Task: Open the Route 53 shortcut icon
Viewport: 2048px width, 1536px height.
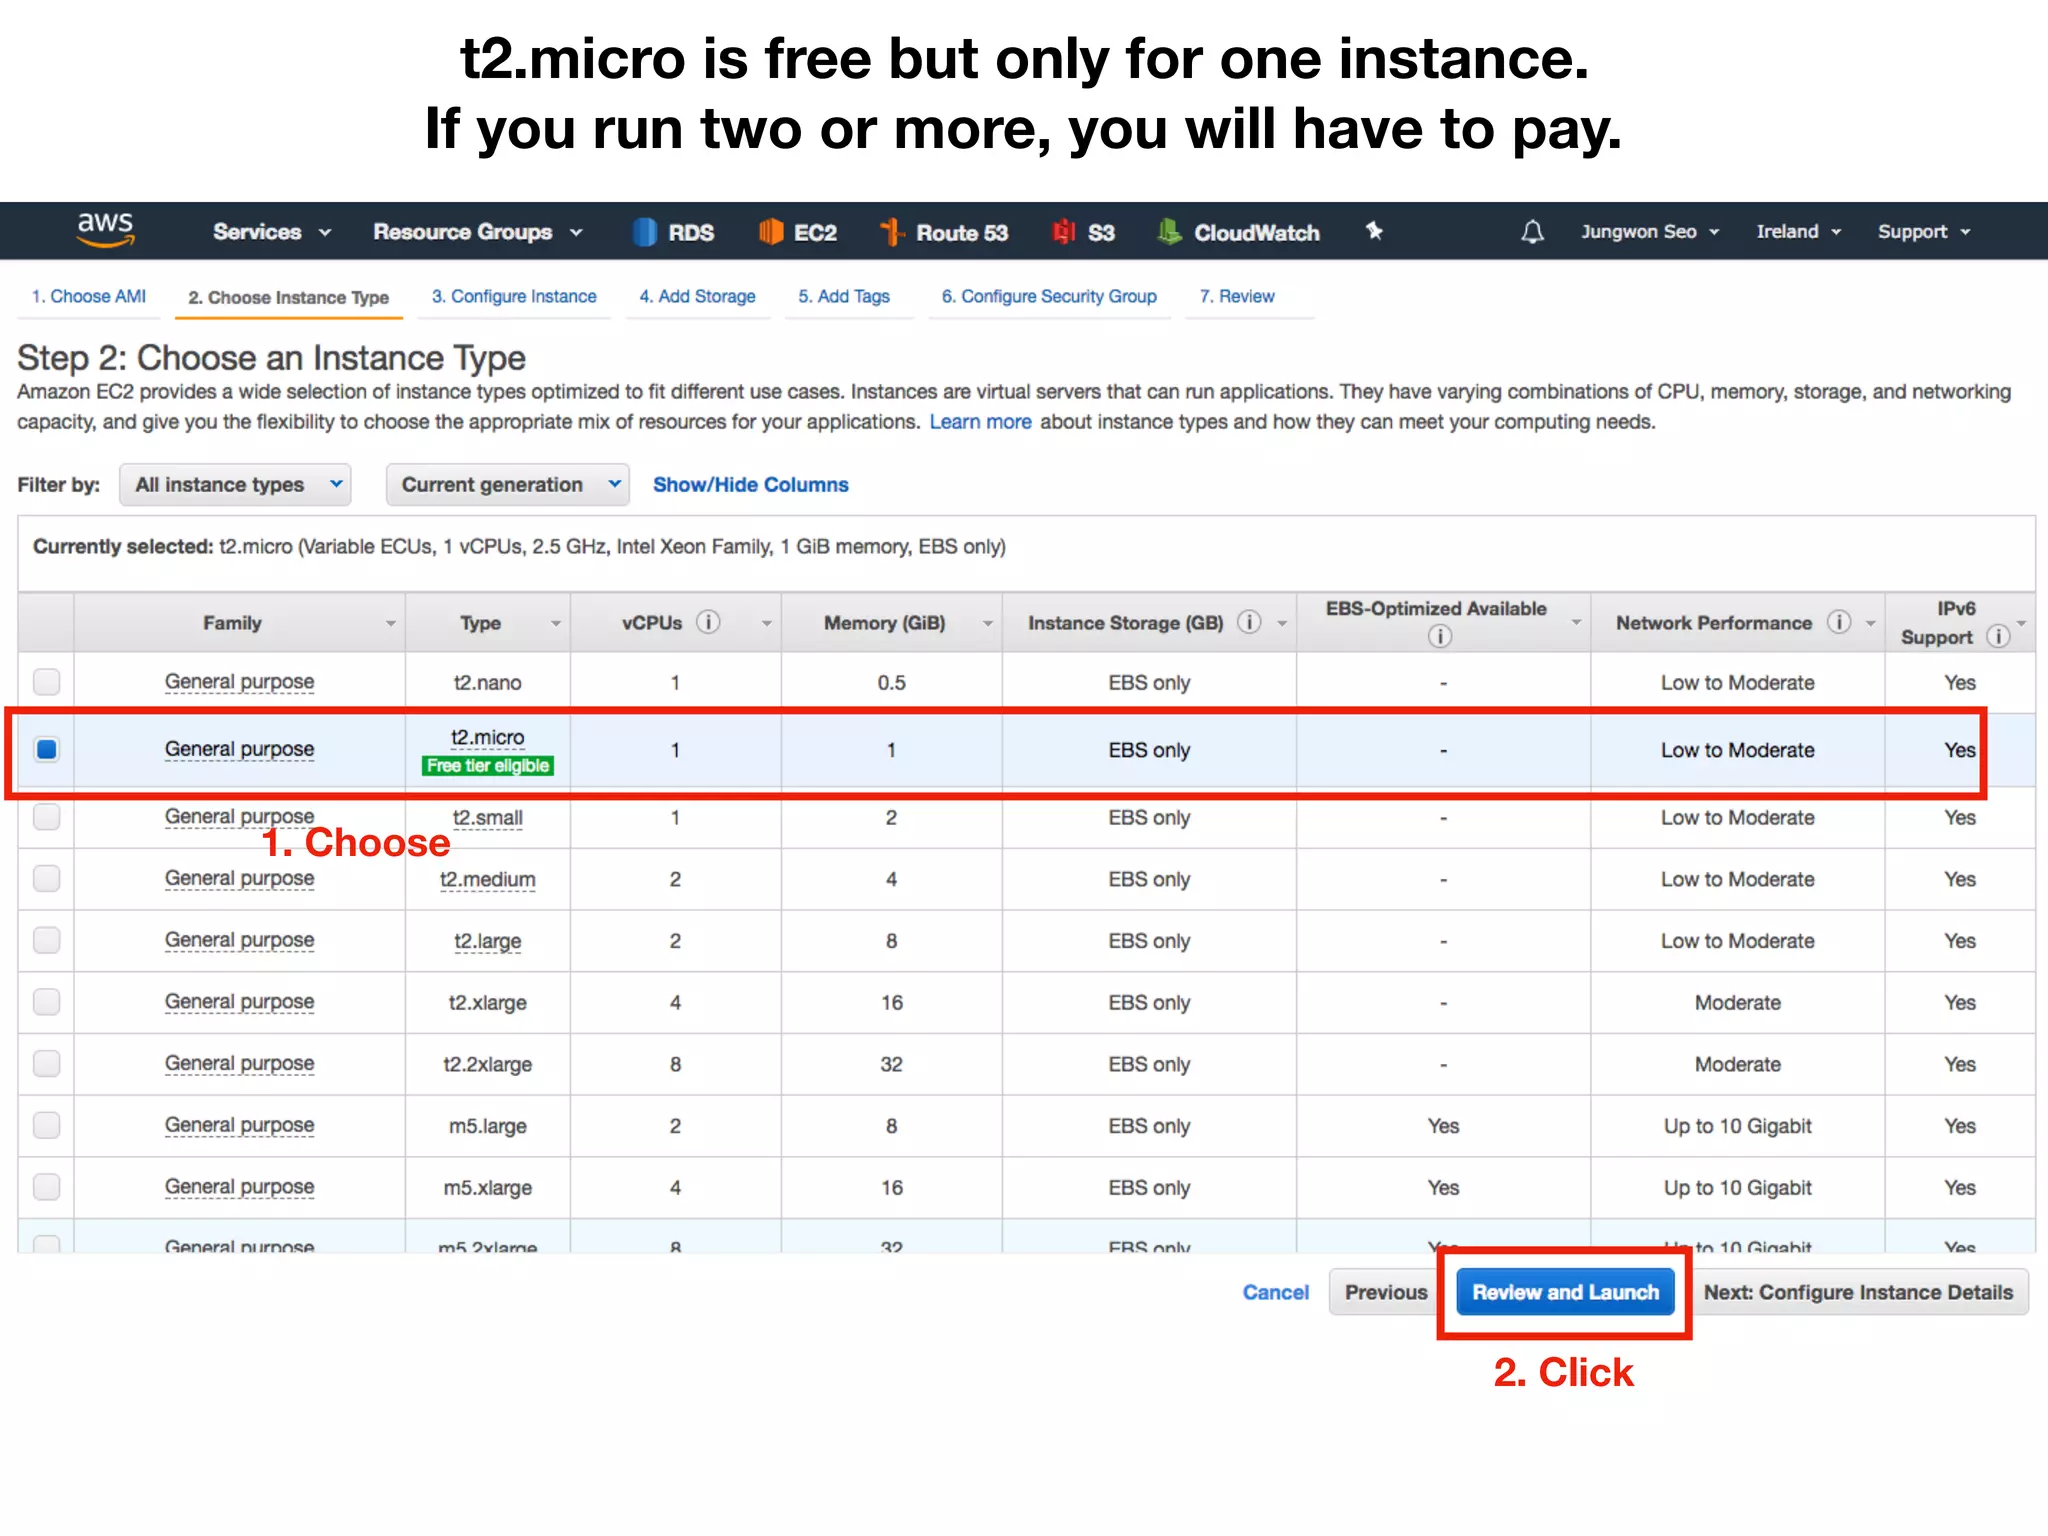Action: [x=892, y=232]
